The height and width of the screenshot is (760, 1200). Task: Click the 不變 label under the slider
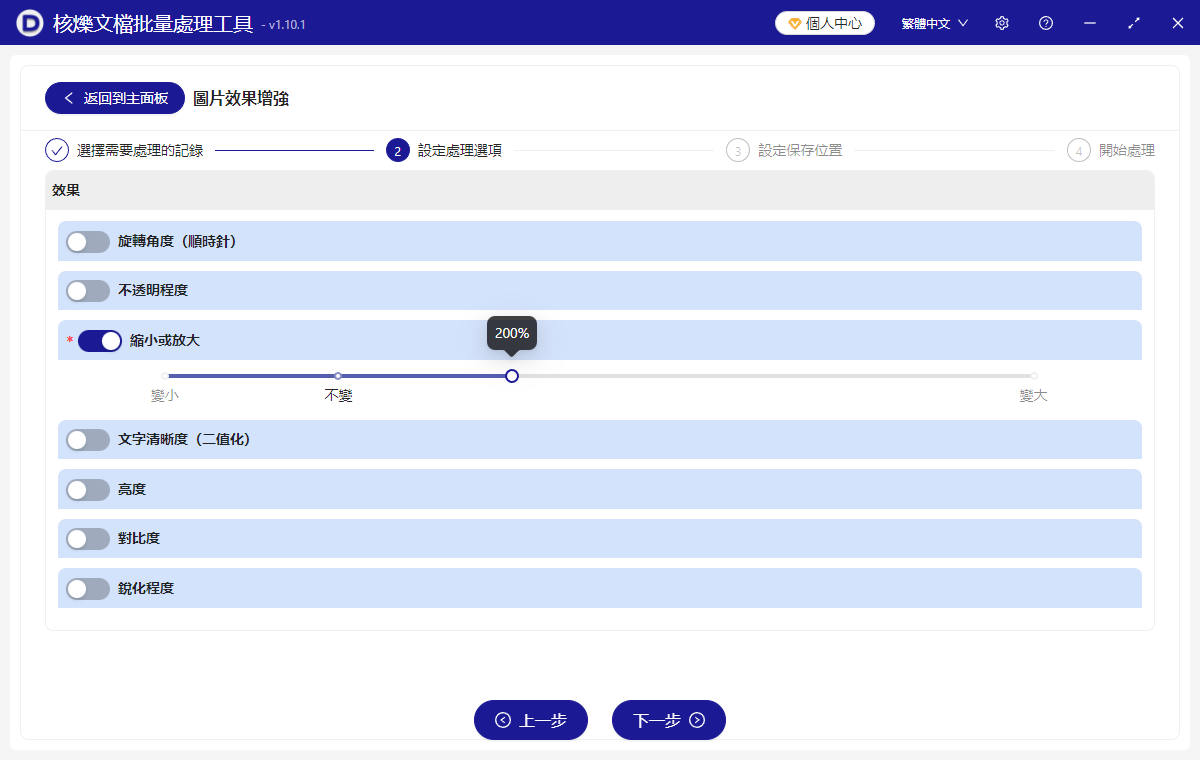click(x=337, y=394)
